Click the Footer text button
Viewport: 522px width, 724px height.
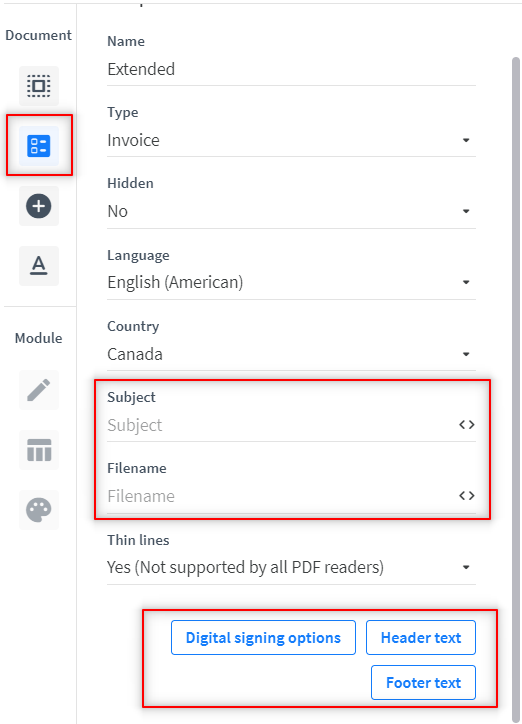click(423, 682)
